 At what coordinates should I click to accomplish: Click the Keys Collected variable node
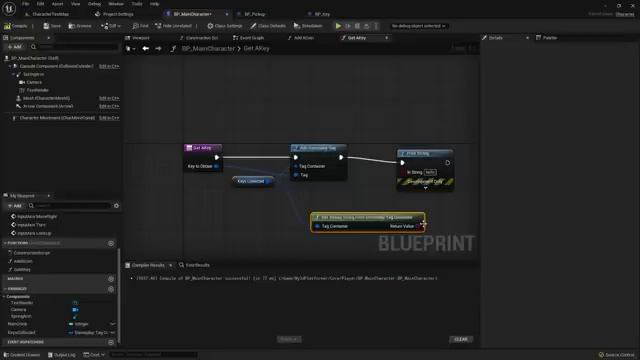[253, 181]
